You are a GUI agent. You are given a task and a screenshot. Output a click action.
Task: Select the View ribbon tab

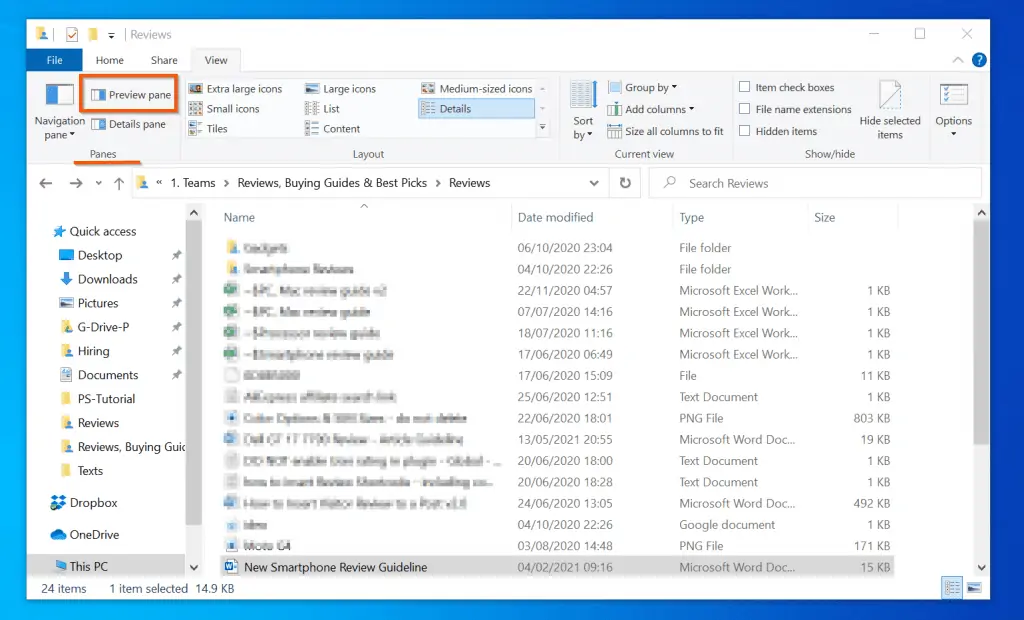pos(216,60)
